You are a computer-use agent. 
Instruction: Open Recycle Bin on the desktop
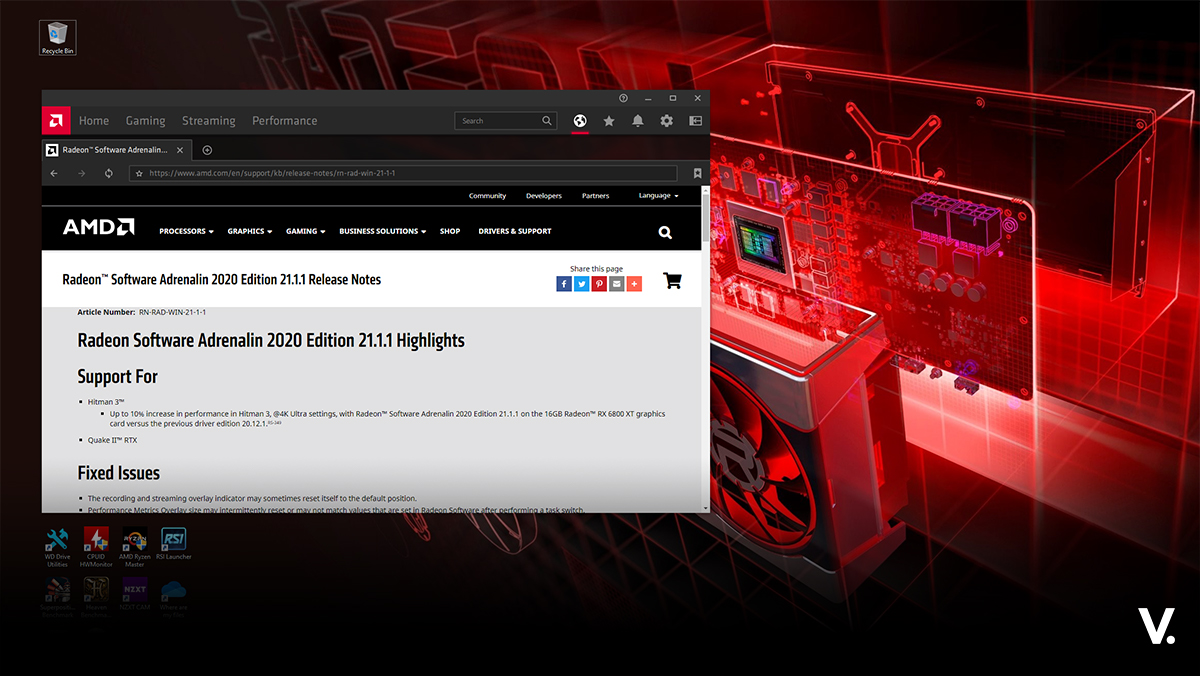coord(58,37)
